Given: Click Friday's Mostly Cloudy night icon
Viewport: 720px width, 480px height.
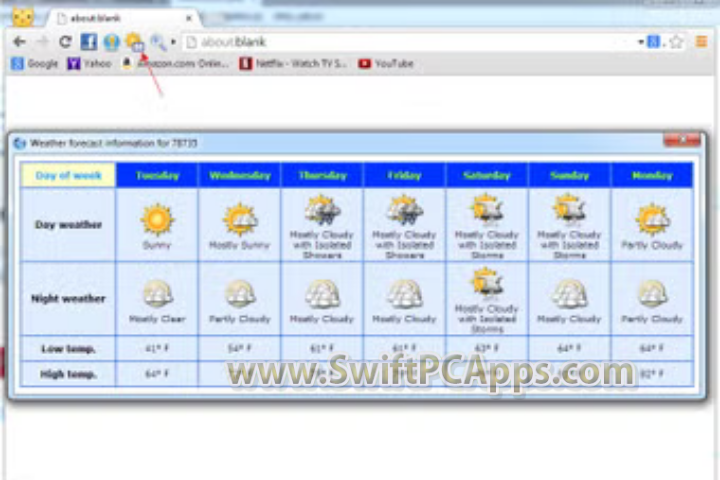Looking at the screenshot, I should 405,294.
